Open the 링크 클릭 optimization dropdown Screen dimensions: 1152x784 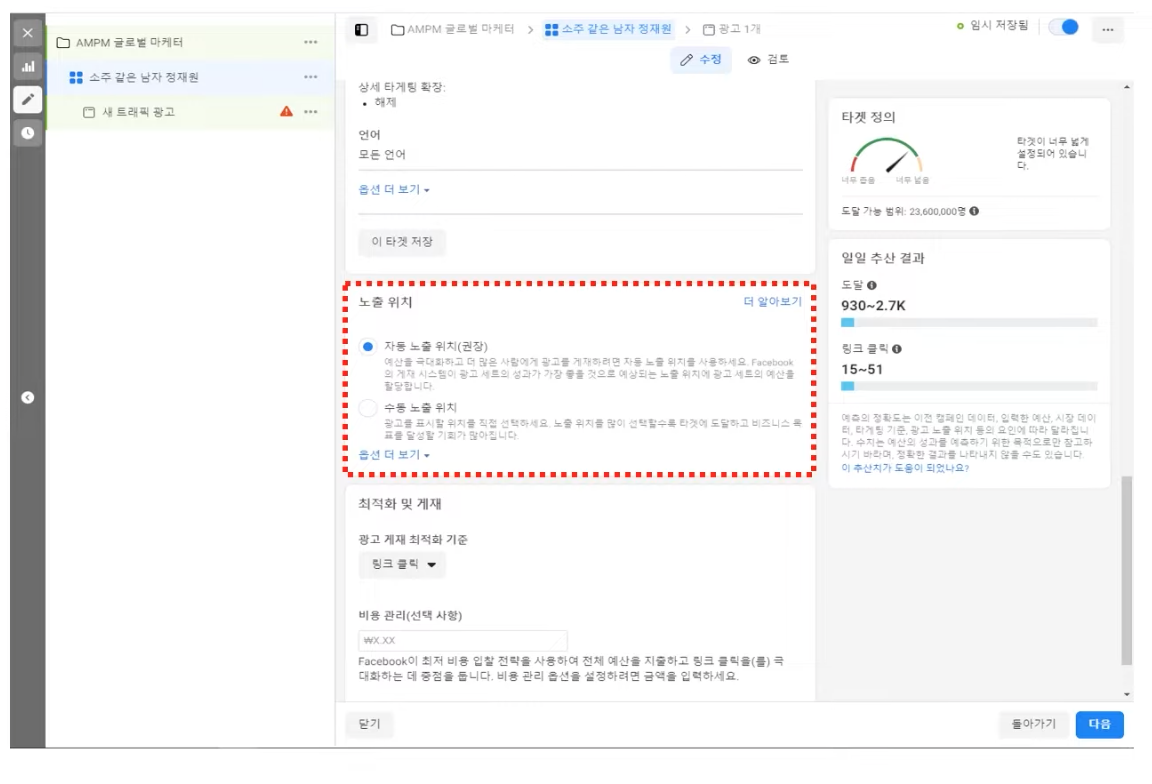point(402,565)
